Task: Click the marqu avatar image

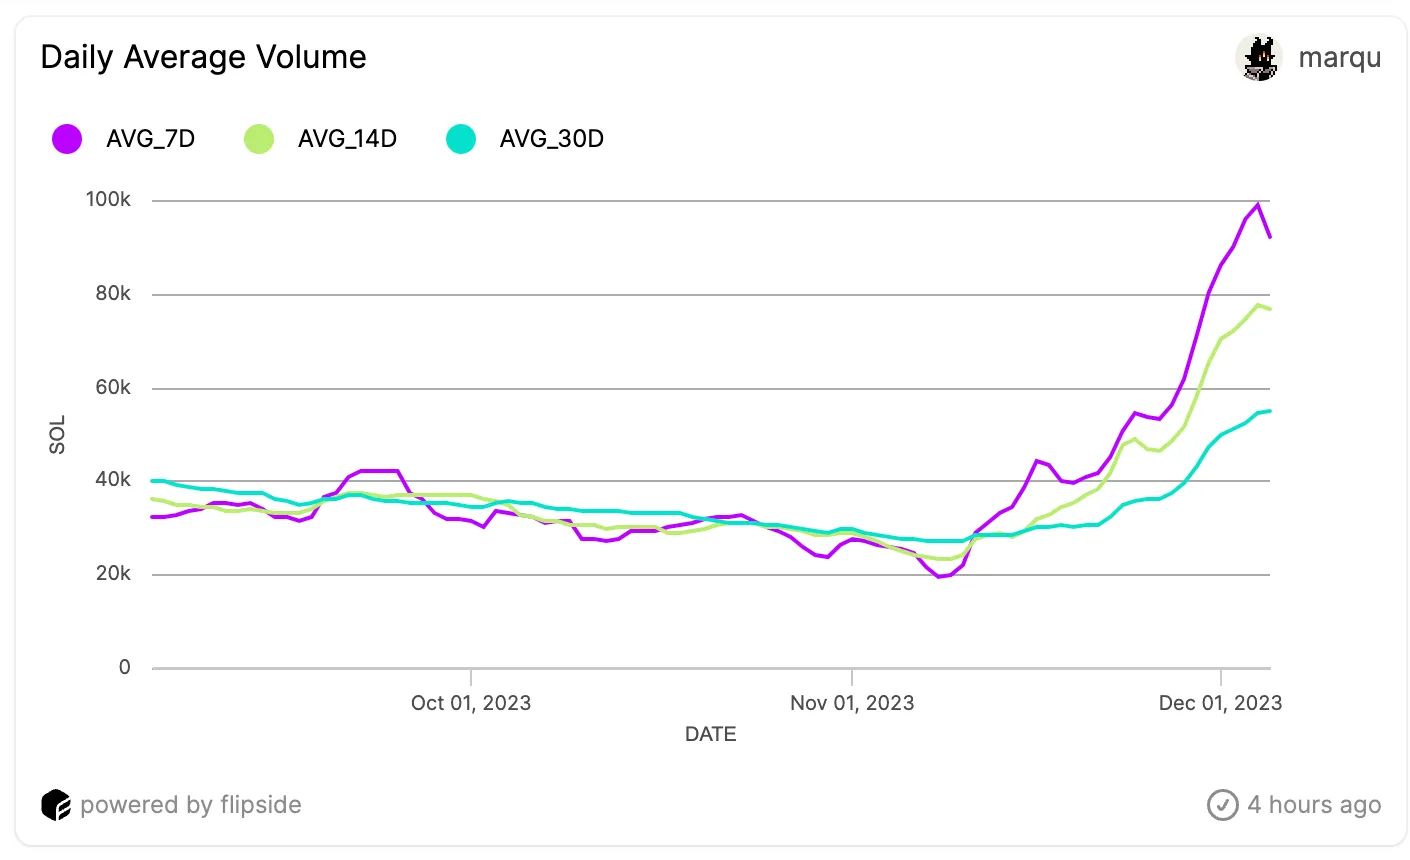Action: 1259,58
